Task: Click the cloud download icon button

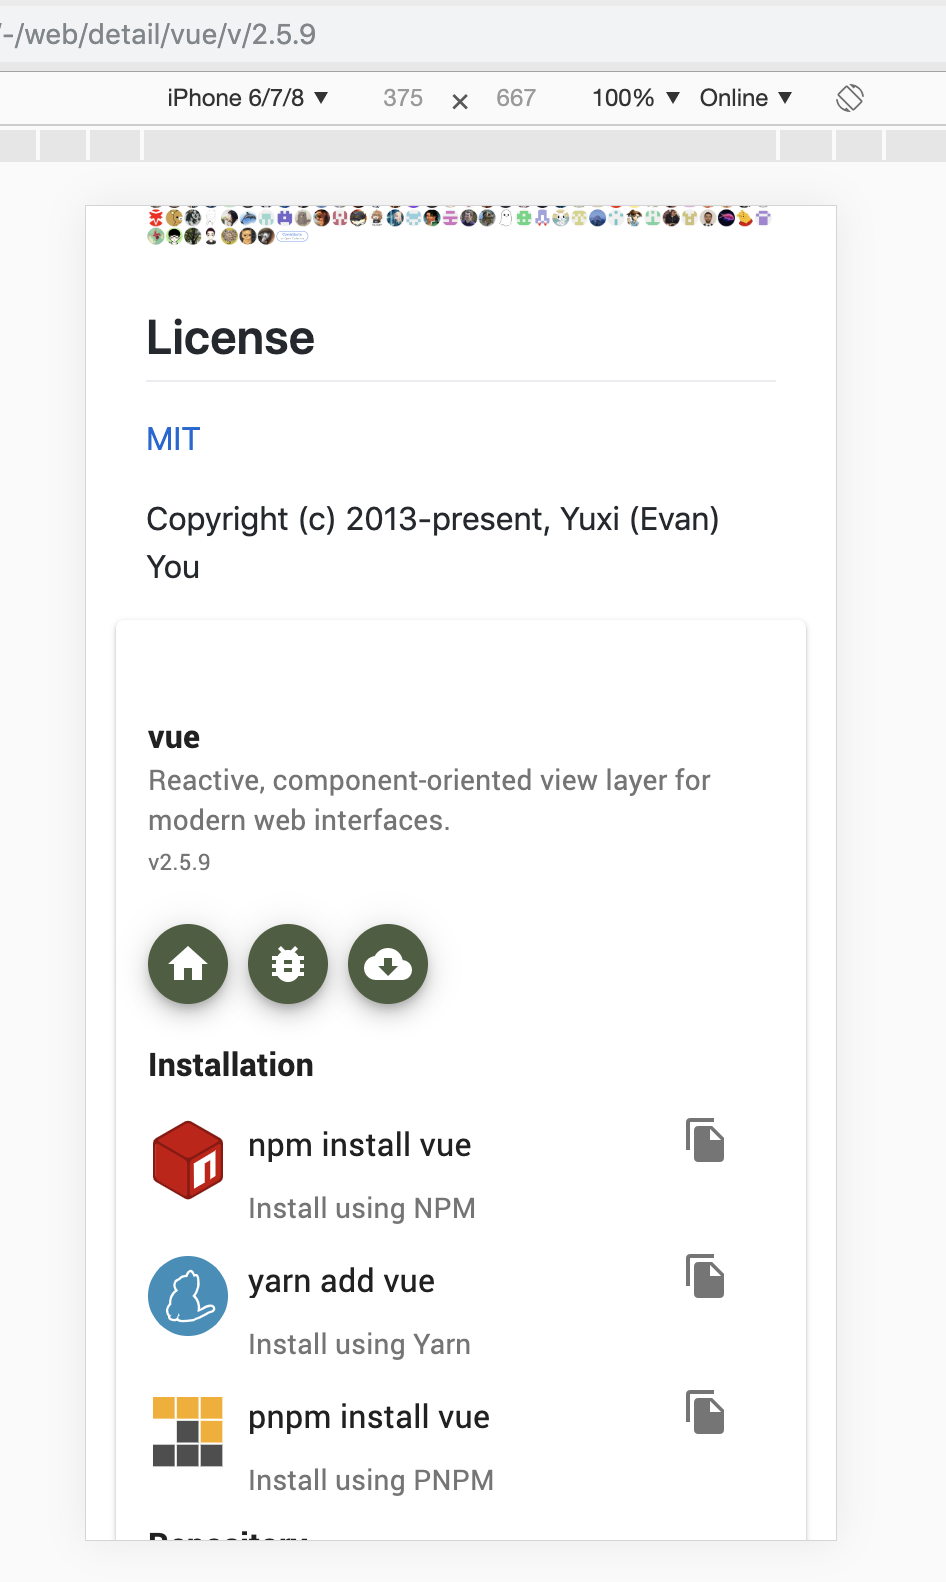Action: point(388,964)
